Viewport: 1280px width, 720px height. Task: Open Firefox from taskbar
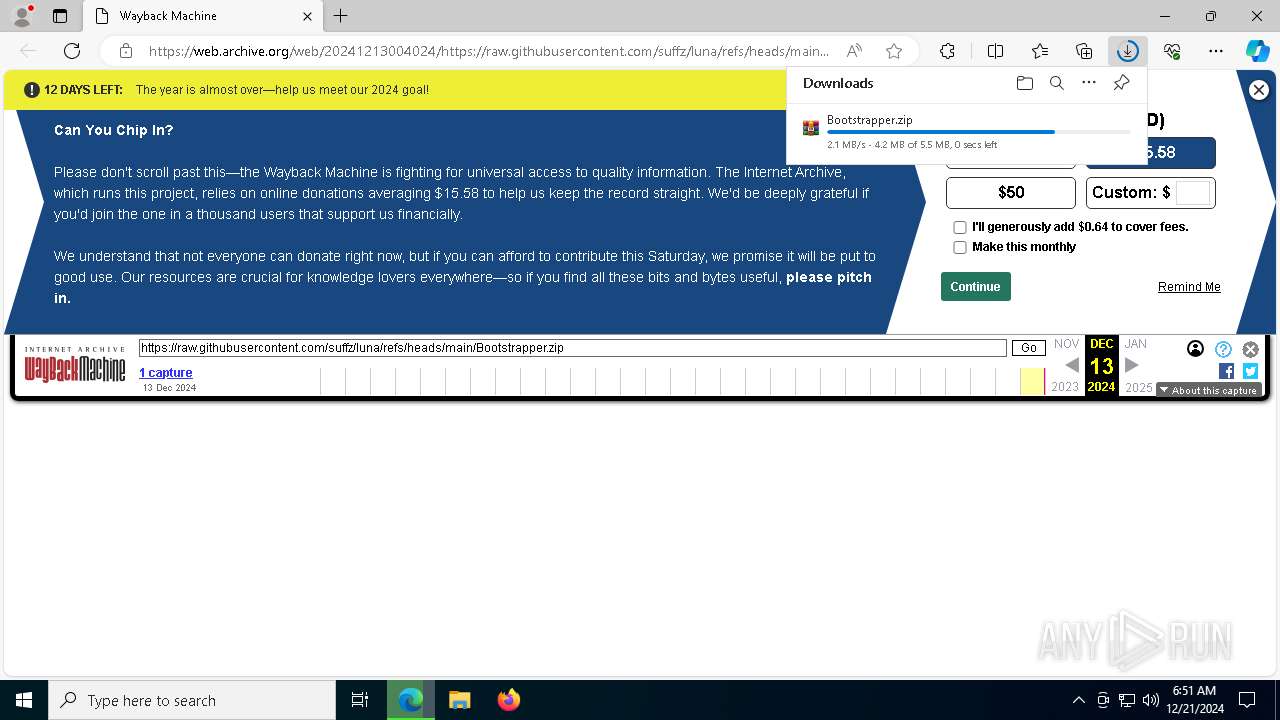508,700
